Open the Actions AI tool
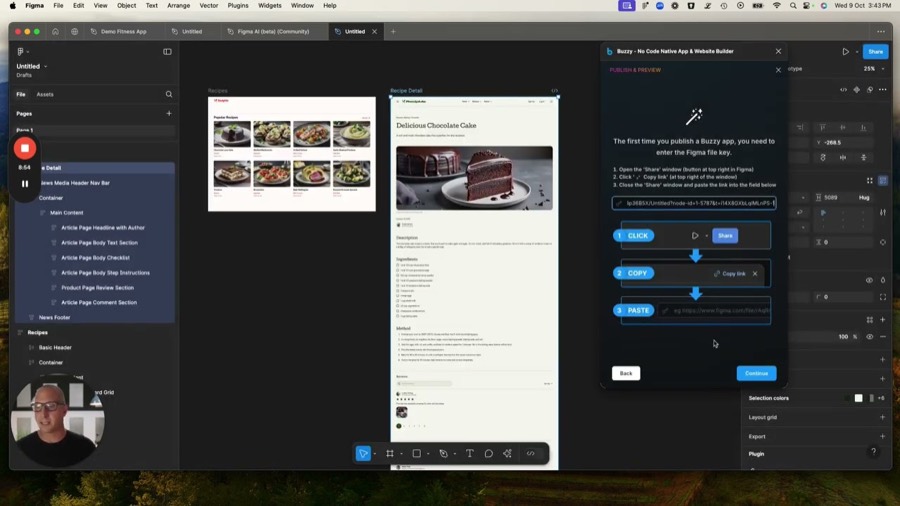Image resolution: width=900 pixels, height=506 pixels. coord(507,454)
